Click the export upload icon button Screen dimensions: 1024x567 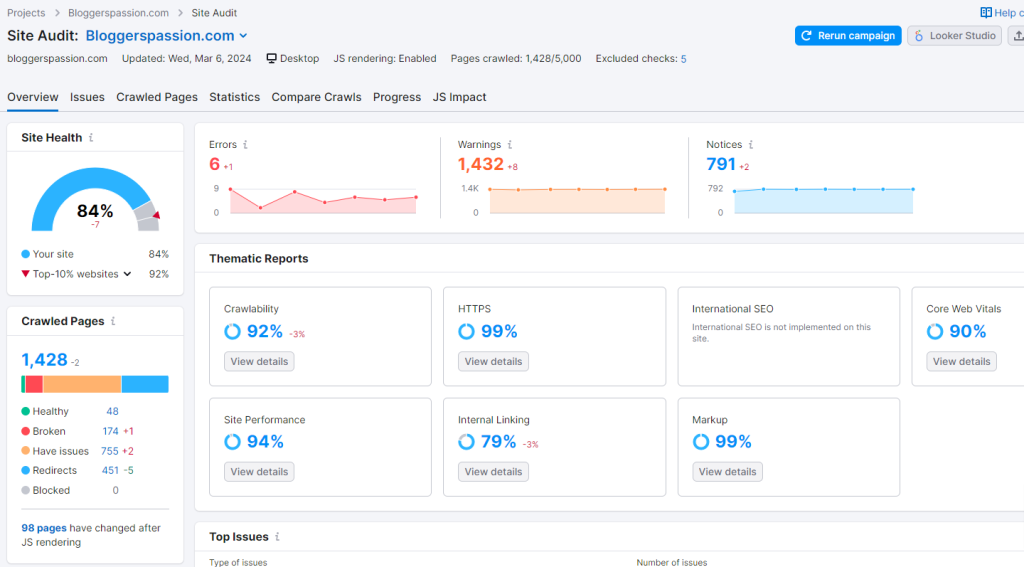pos(1017,36)
